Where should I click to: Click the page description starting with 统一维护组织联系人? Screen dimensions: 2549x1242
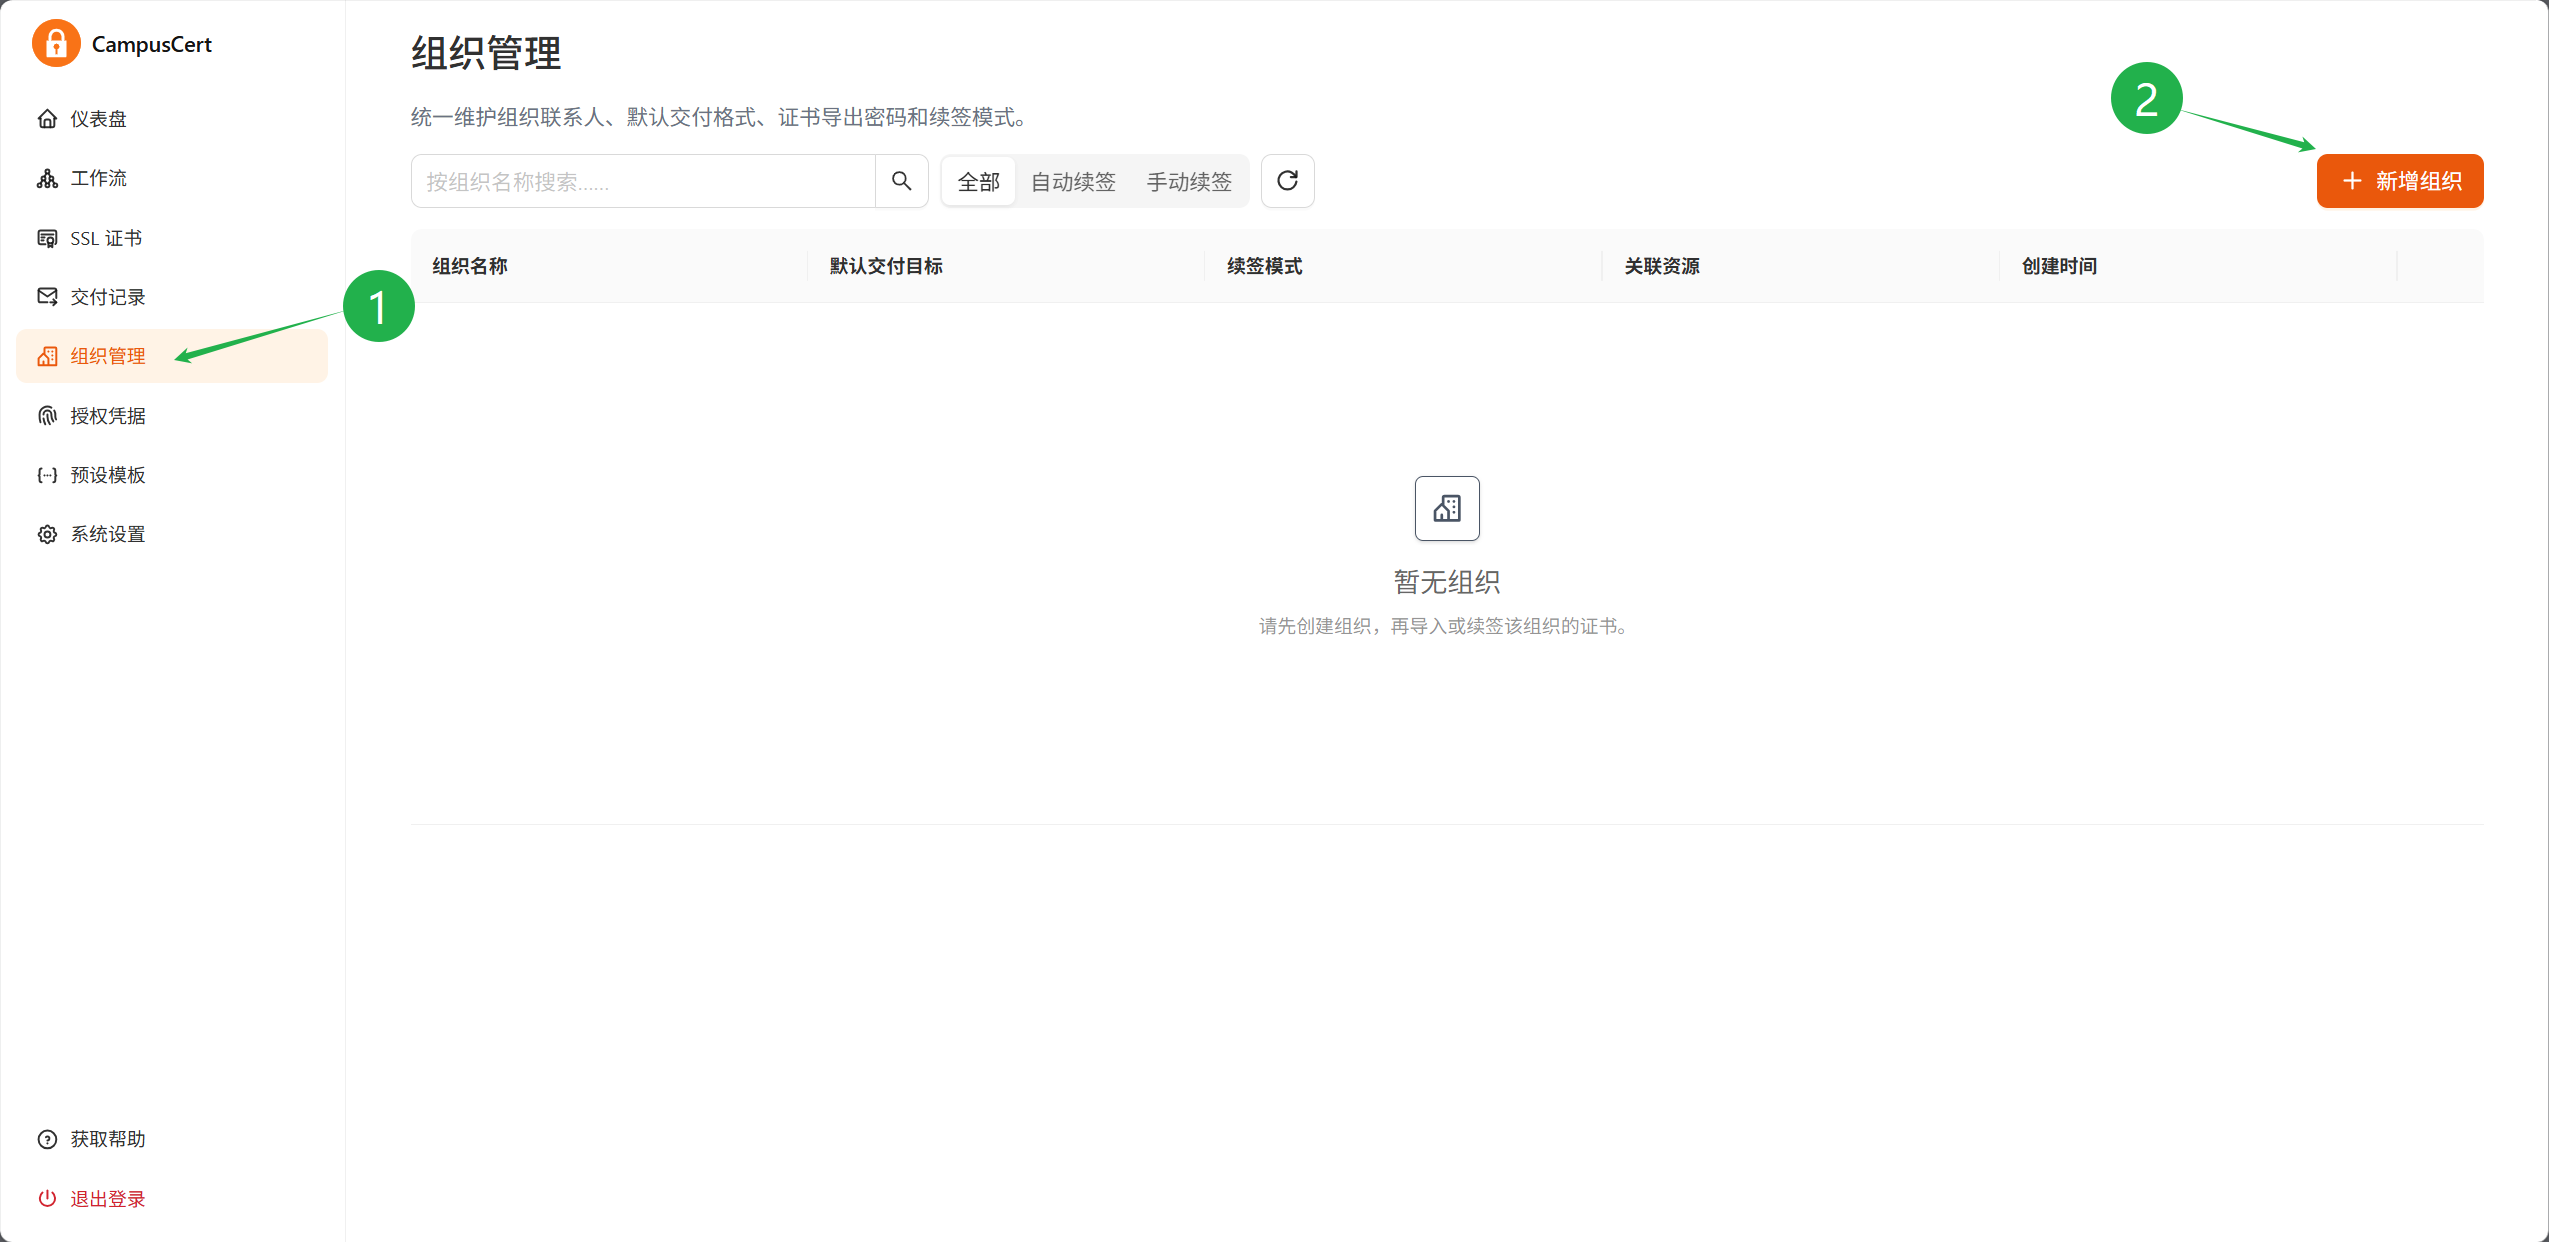pos(721,117)
